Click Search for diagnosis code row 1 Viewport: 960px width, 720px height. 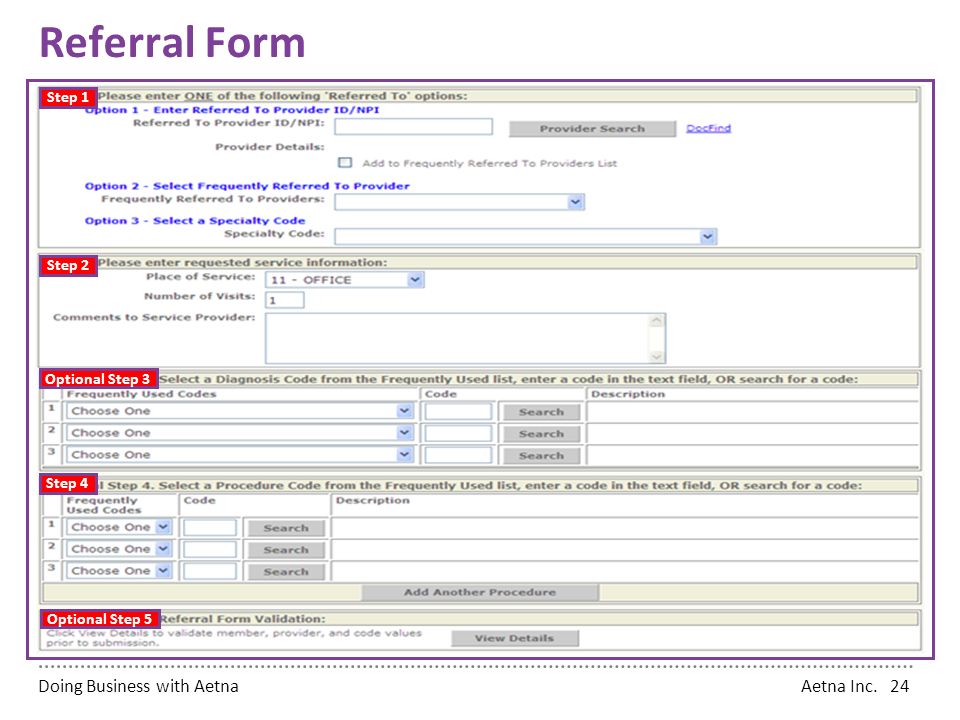542,412
